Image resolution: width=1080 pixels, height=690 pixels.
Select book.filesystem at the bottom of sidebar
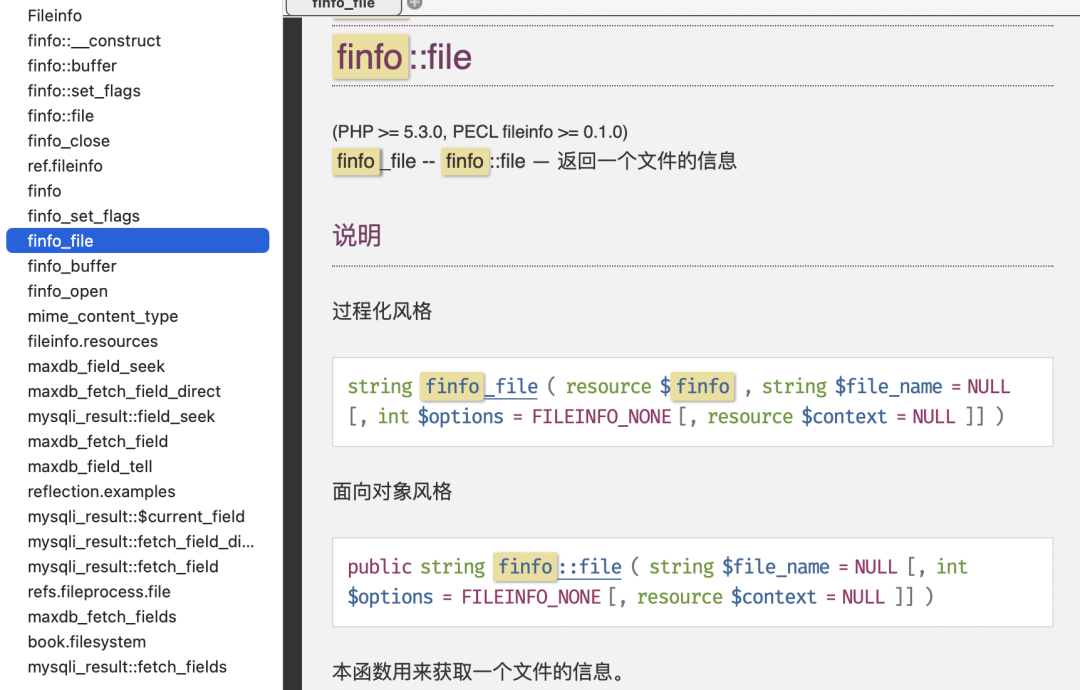pos(87,641)
